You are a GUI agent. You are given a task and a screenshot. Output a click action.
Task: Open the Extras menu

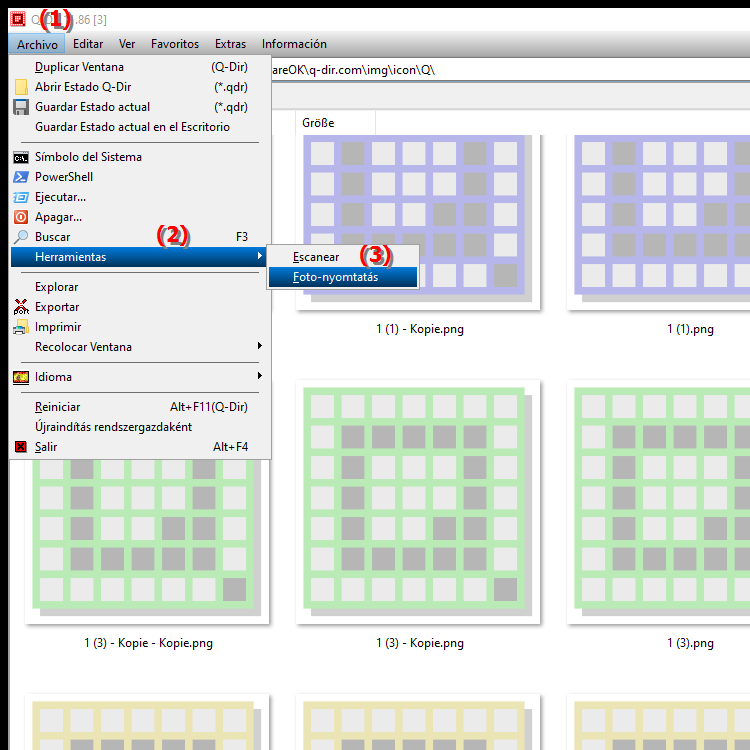coord(231,44)
